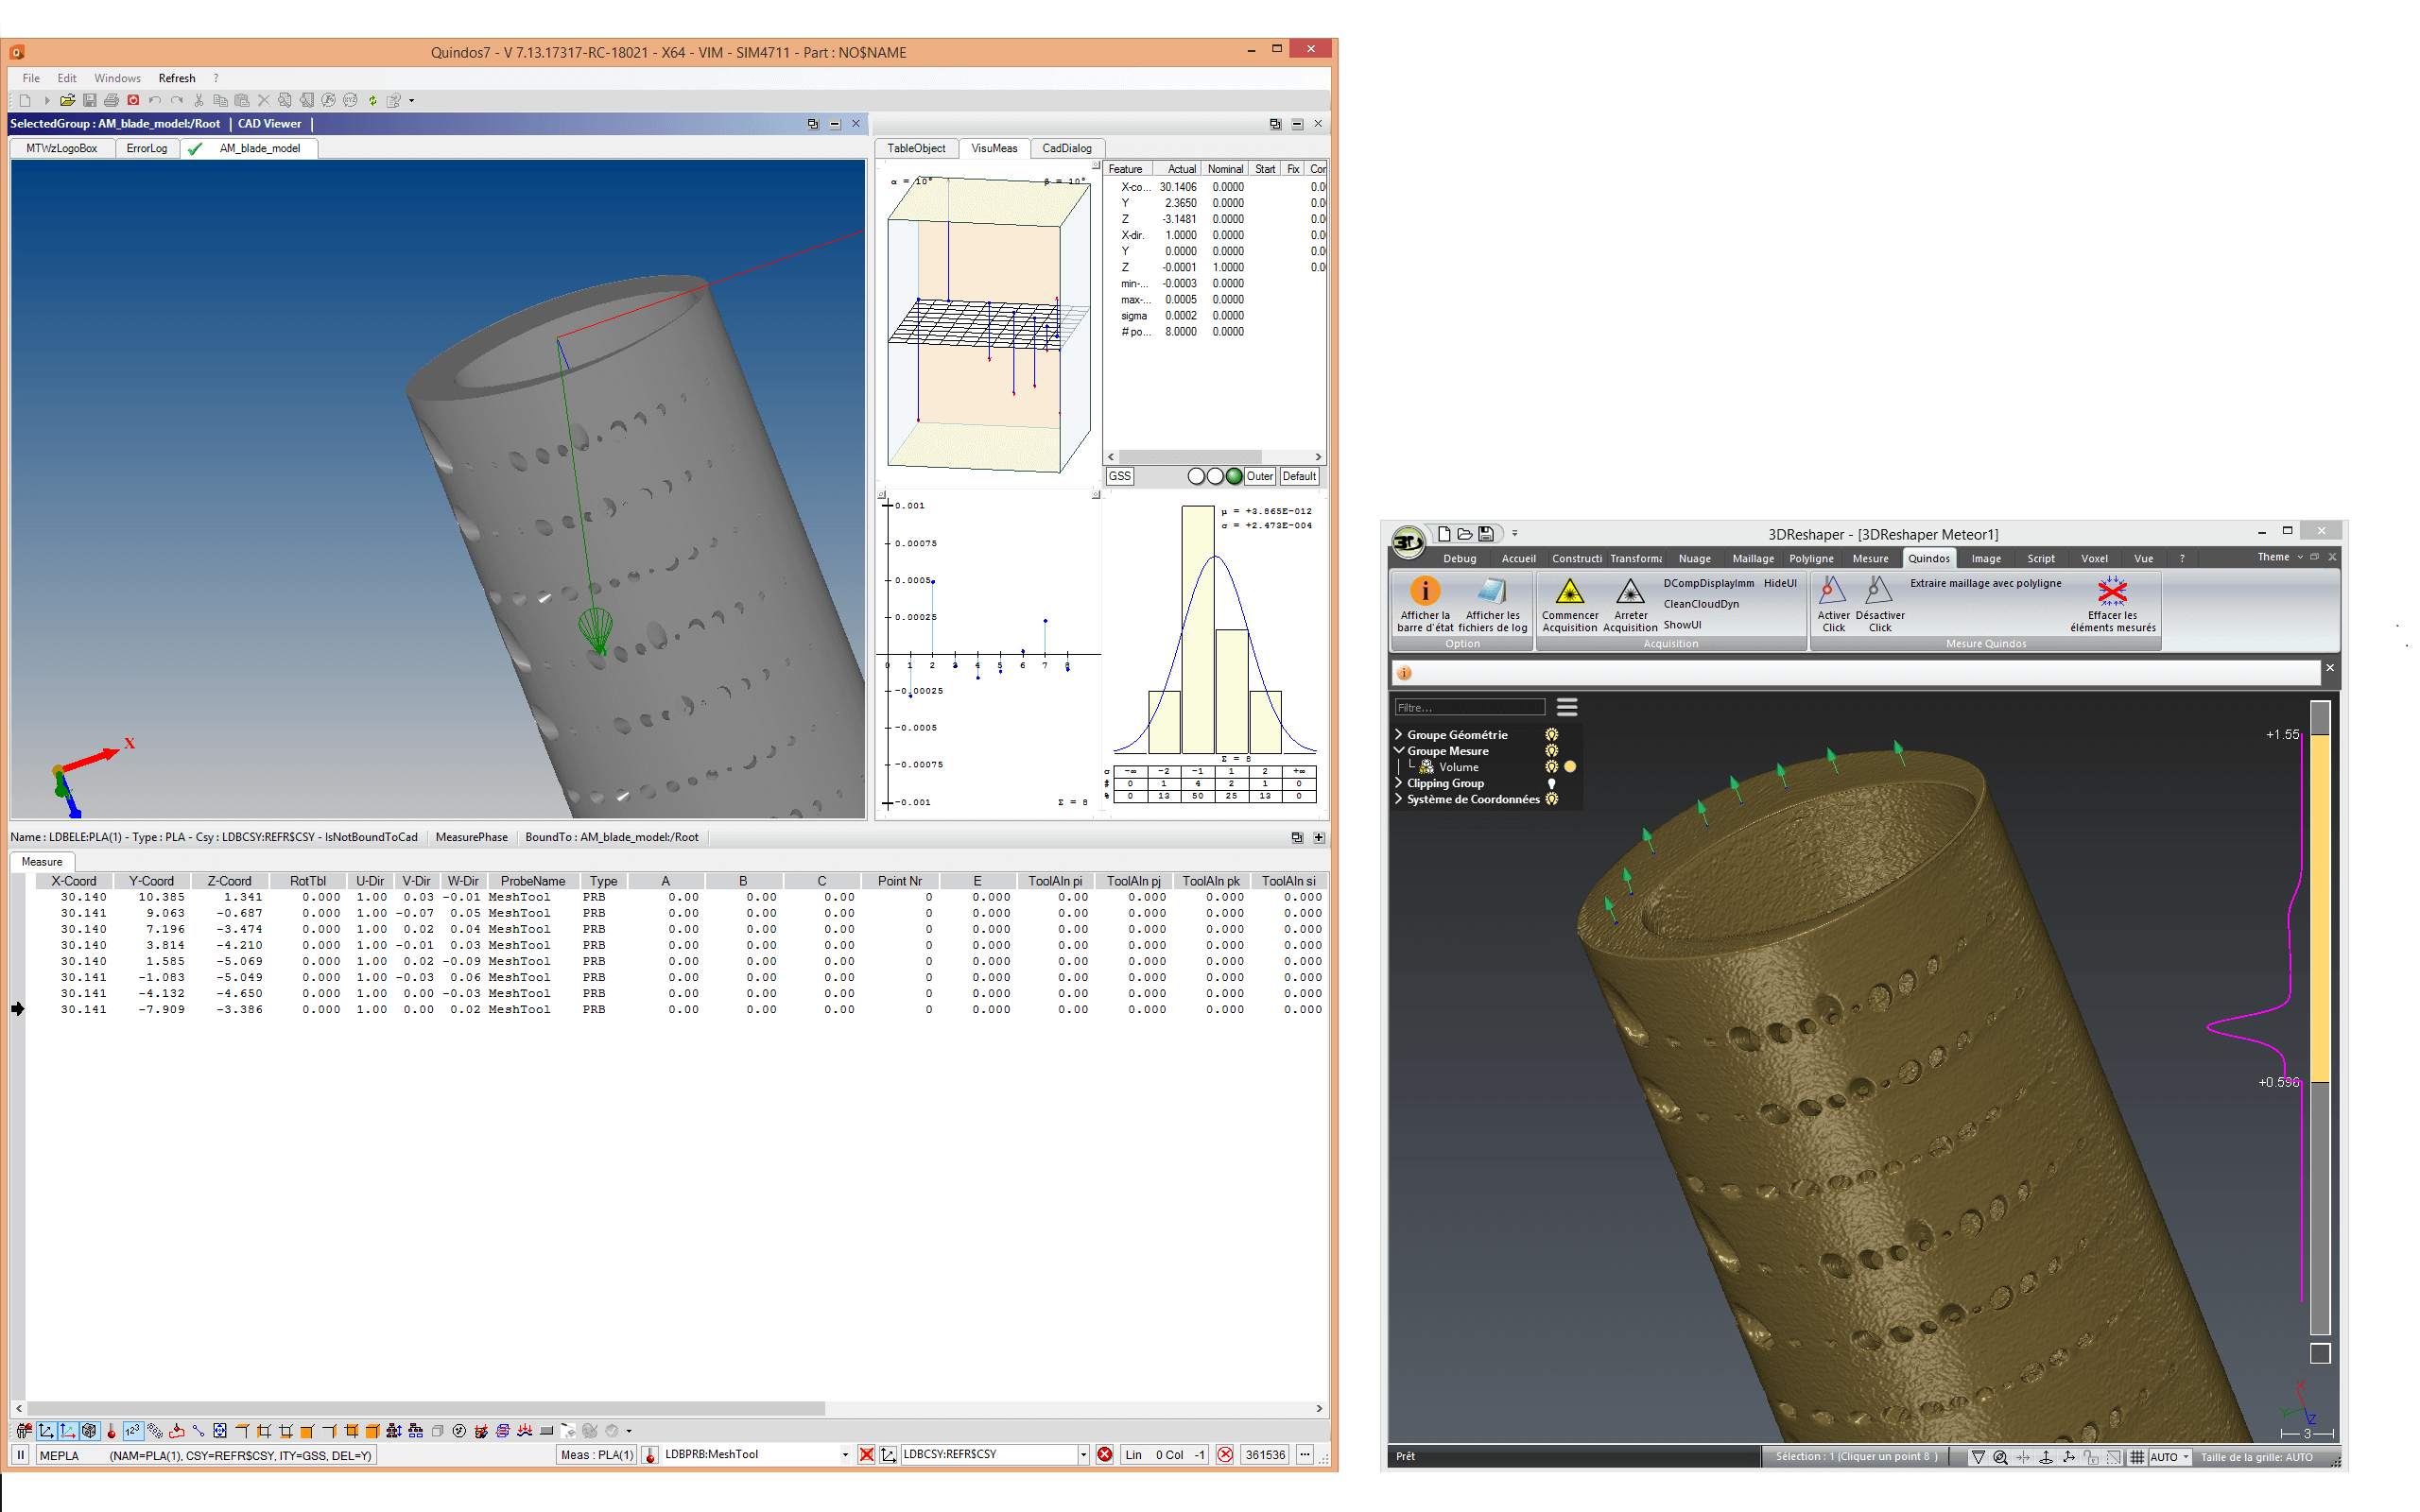Screen dimensions: 2420x1512
Task: Click Save icon in Quindos toolbar
Action: click(89, 100)
